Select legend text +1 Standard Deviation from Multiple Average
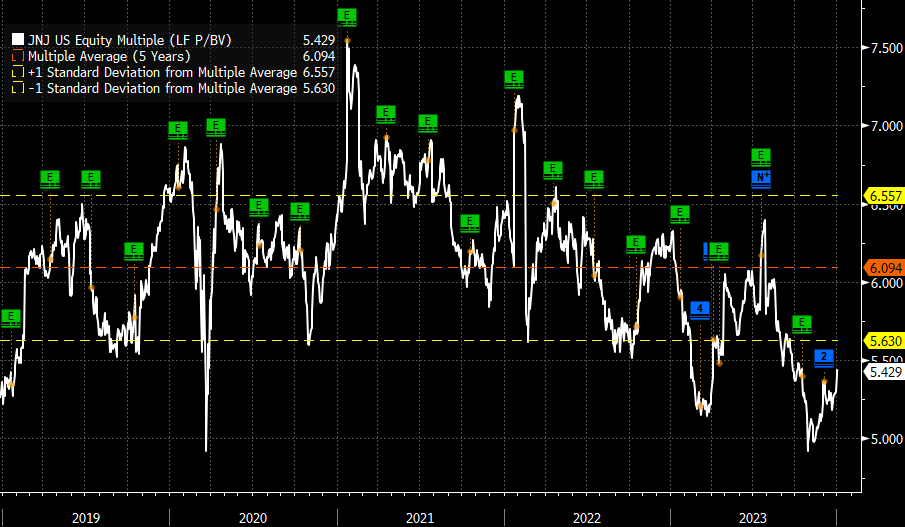905x527 pixels. tap(163, 72)
